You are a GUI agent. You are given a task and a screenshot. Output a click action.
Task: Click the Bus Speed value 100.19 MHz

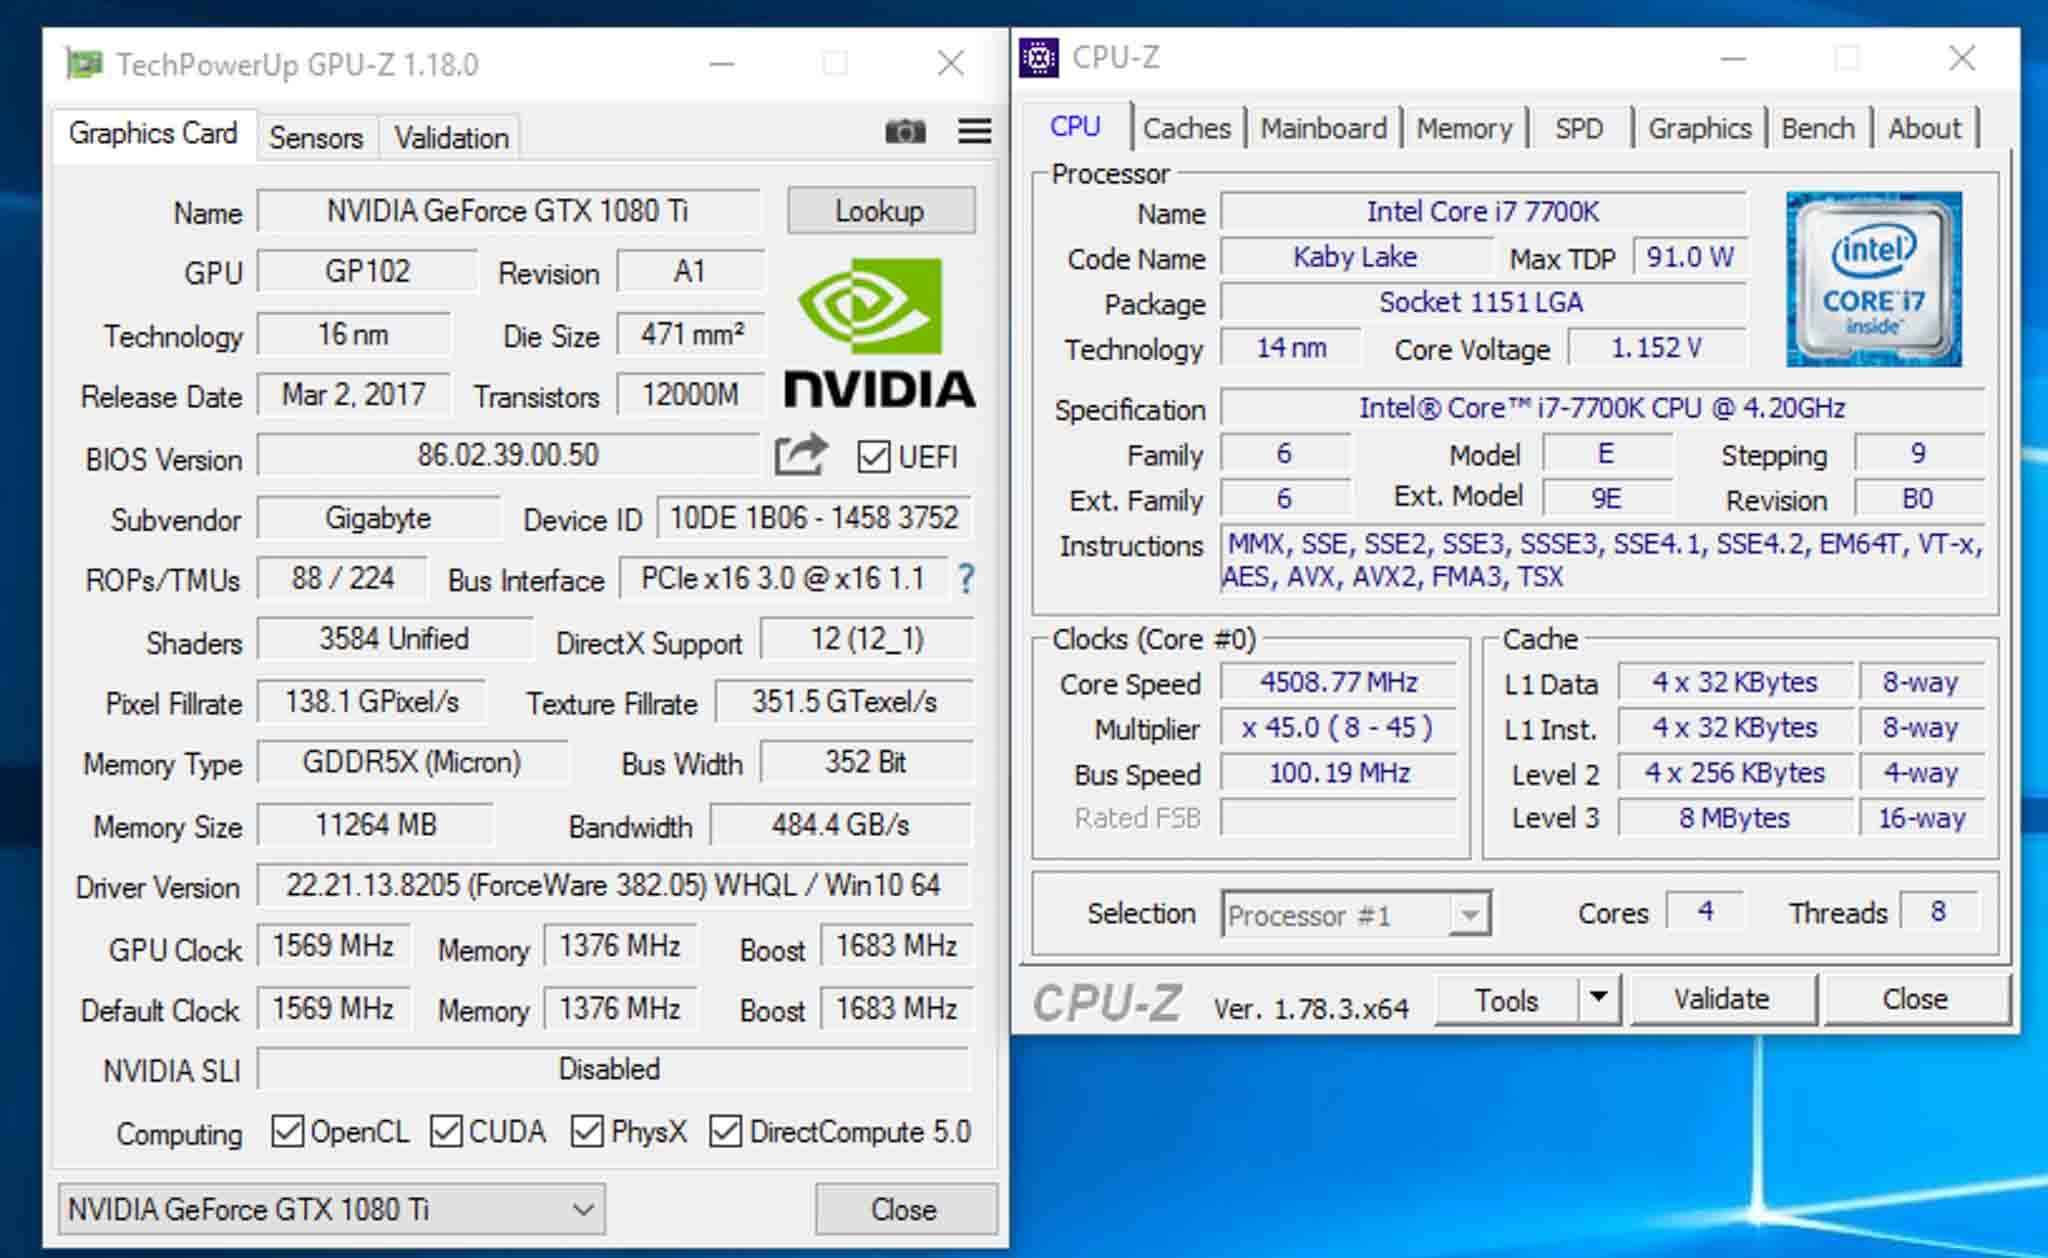[x=1338, y=773]
